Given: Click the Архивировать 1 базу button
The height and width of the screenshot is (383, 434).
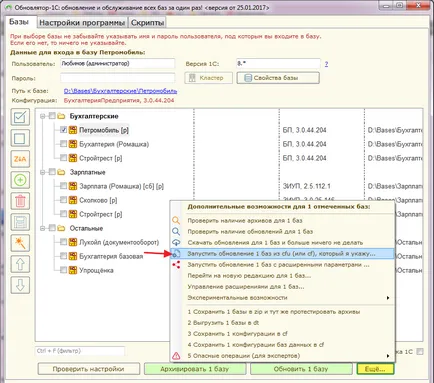Looking at the screenshot, I should [195, 369].
